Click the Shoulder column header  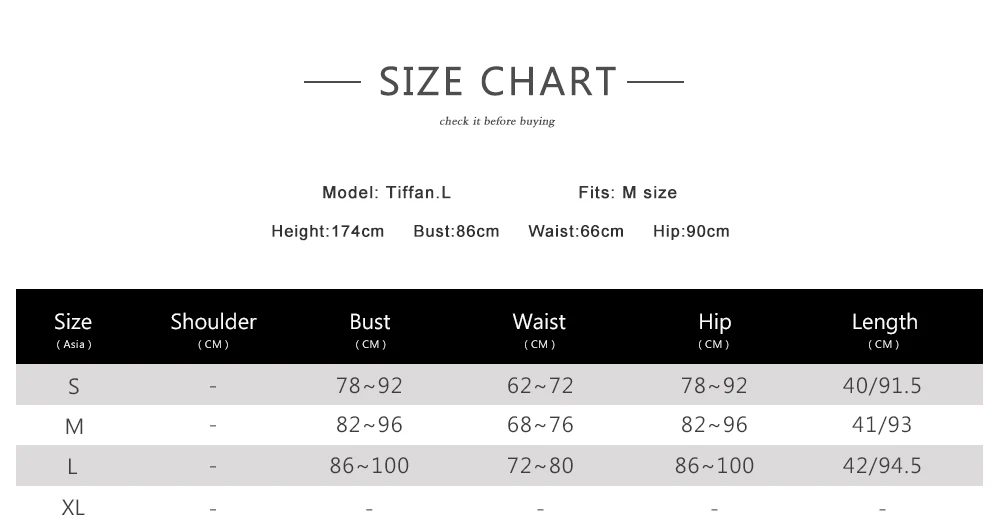tap(213, 328)
